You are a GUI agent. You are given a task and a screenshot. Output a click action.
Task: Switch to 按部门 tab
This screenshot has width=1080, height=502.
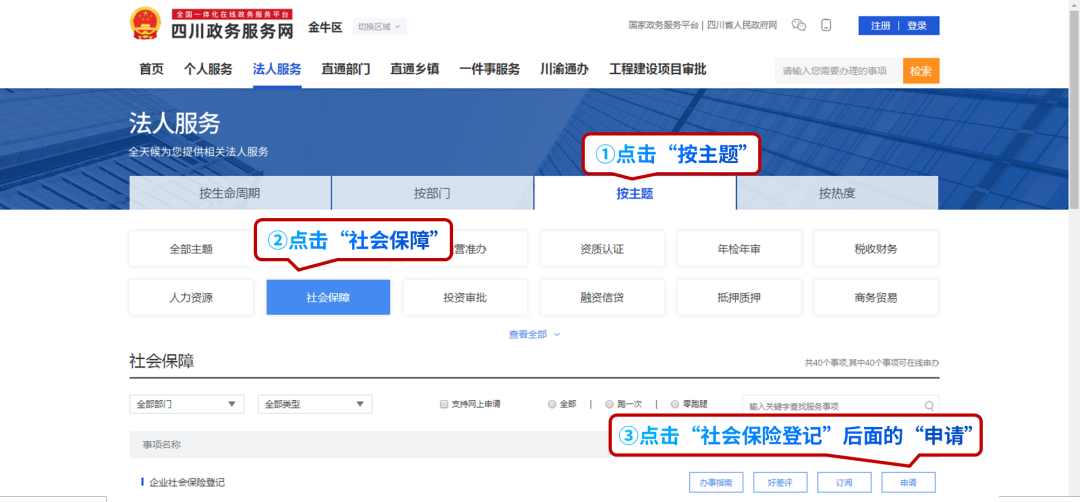pos(433,193)
